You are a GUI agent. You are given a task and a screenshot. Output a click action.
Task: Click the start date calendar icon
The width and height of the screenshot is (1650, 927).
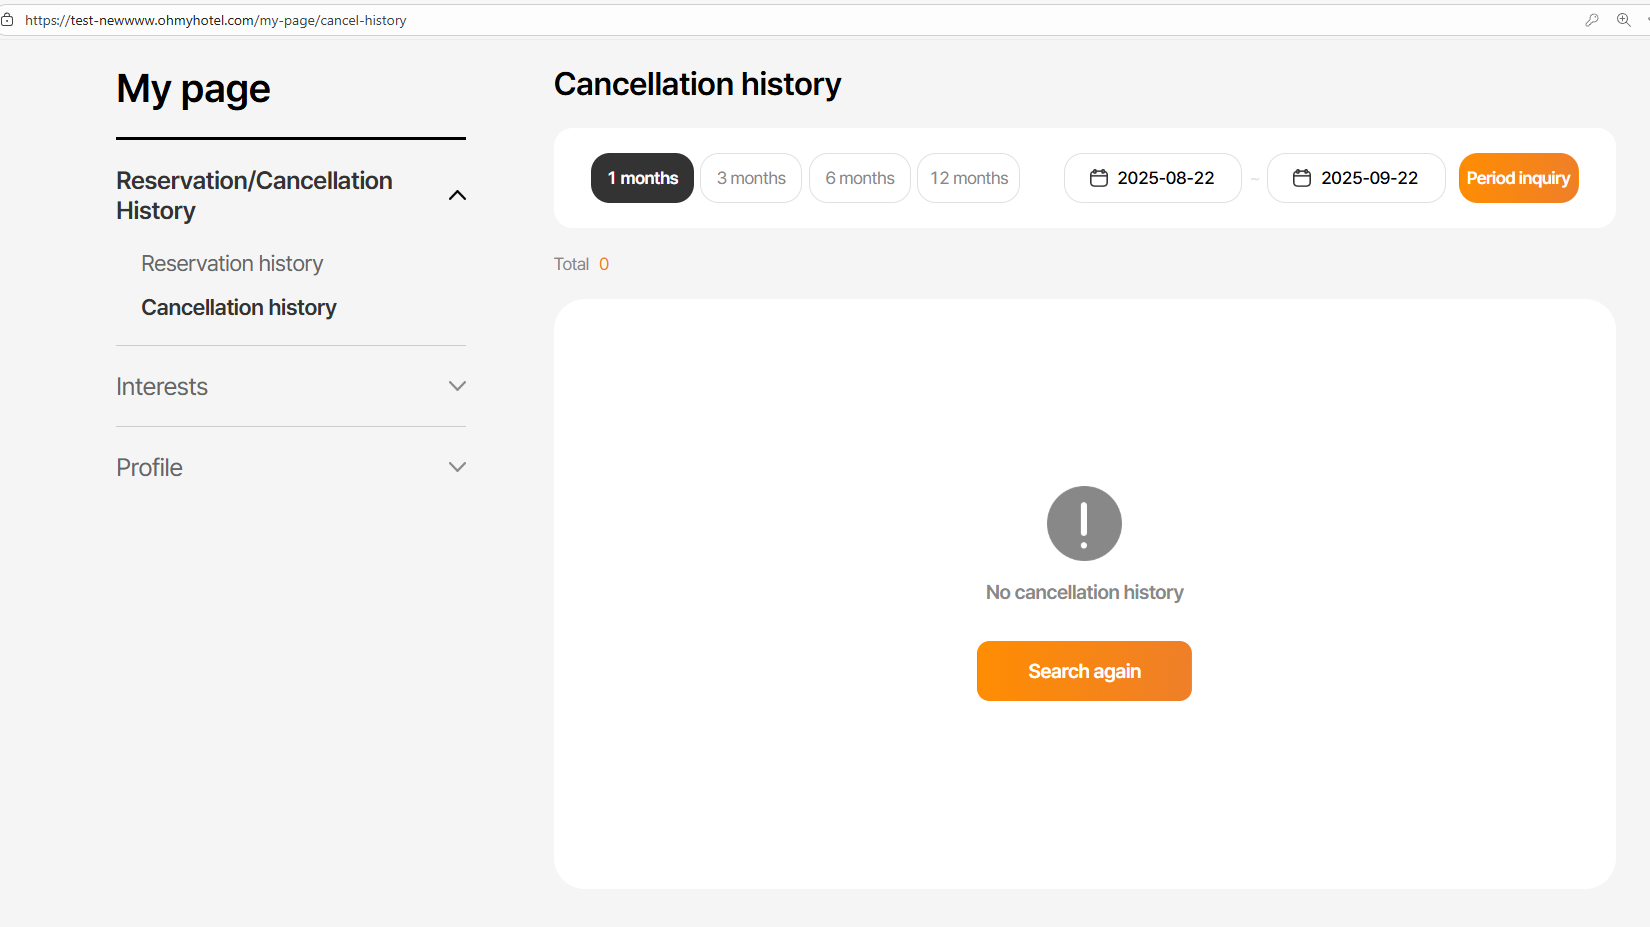click(x=1098, y=178)
